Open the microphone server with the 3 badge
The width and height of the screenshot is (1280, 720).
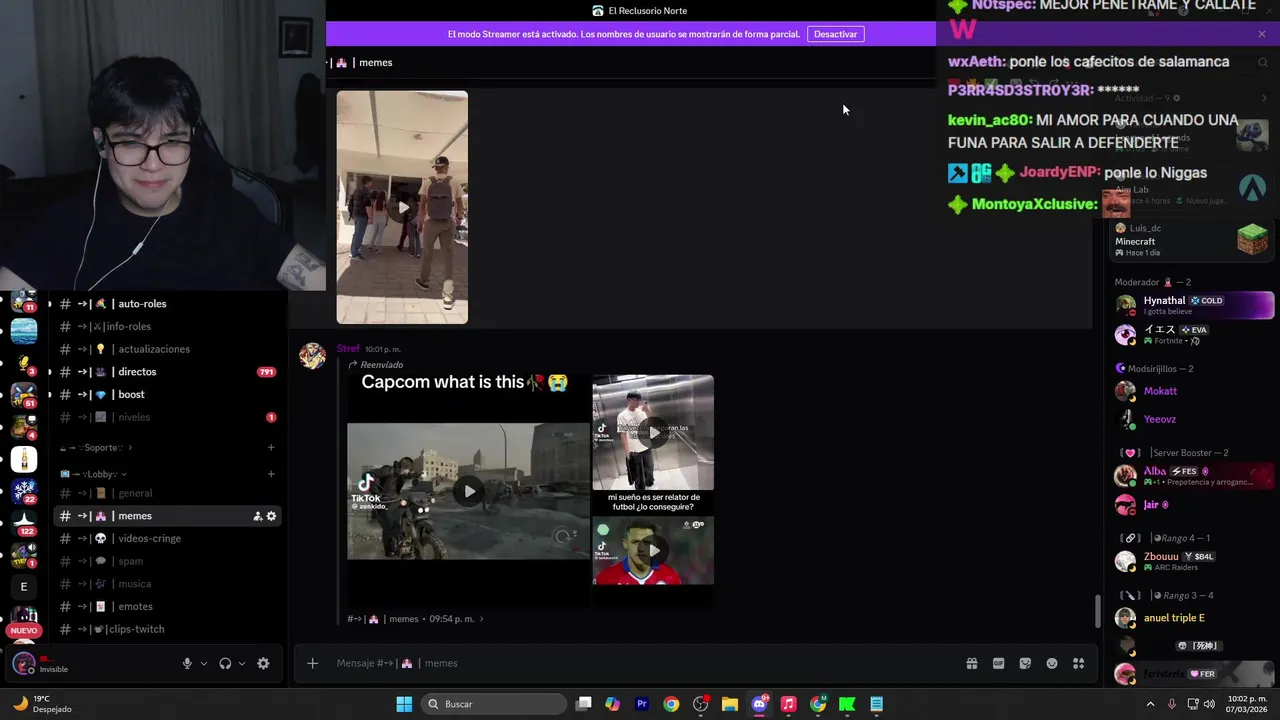pyautogui.click(x=24, y=363)
